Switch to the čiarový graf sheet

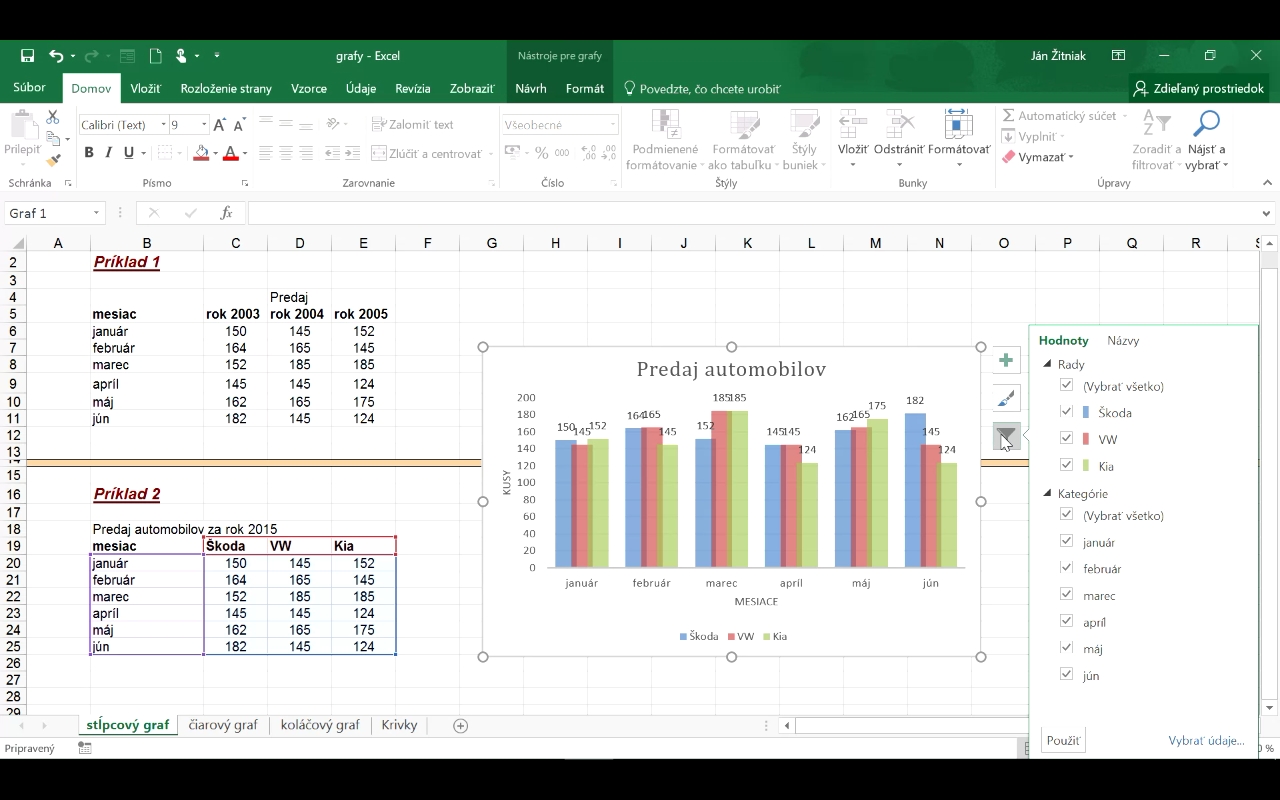pyautogui.click(x=223, y=725)
